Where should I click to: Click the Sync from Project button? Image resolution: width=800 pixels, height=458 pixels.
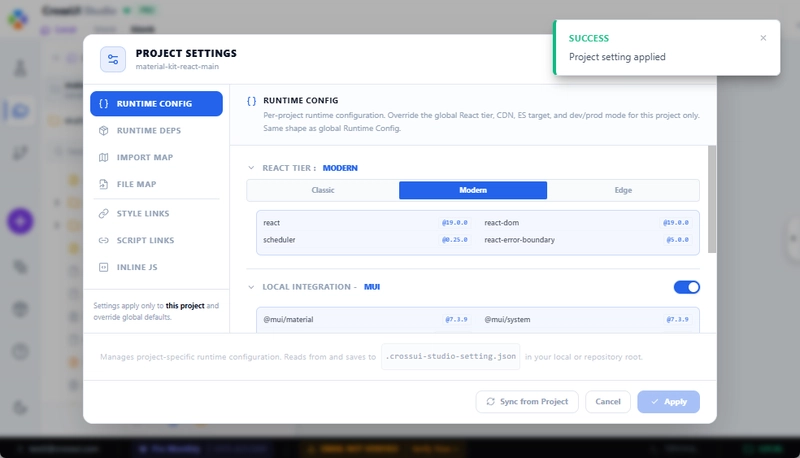pyautogui.click(x=527, y=402)
